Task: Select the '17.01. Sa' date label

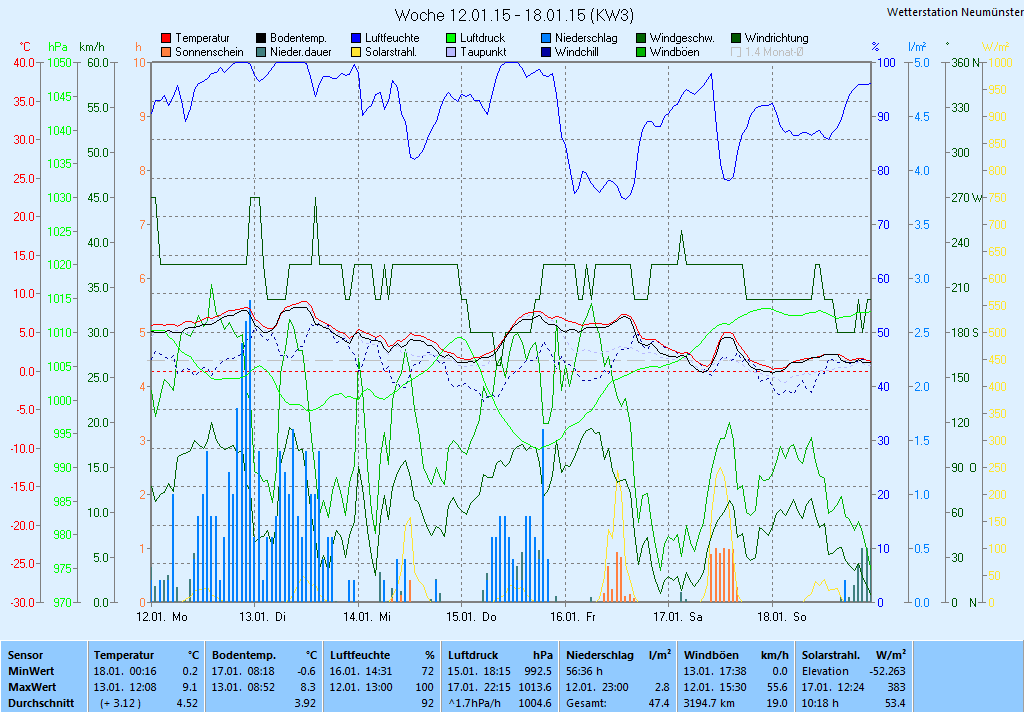Action: click(678, 617)
